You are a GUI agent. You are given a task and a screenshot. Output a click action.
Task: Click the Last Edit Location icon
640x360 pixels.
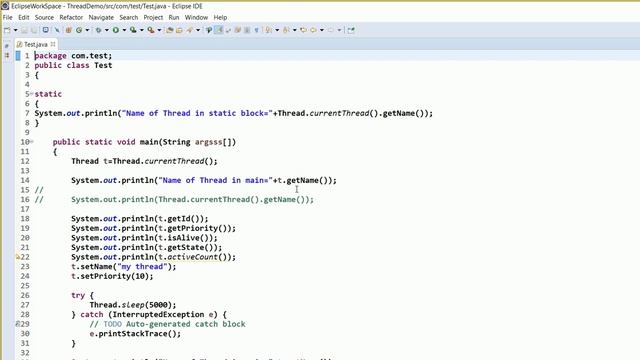(303, 30)
